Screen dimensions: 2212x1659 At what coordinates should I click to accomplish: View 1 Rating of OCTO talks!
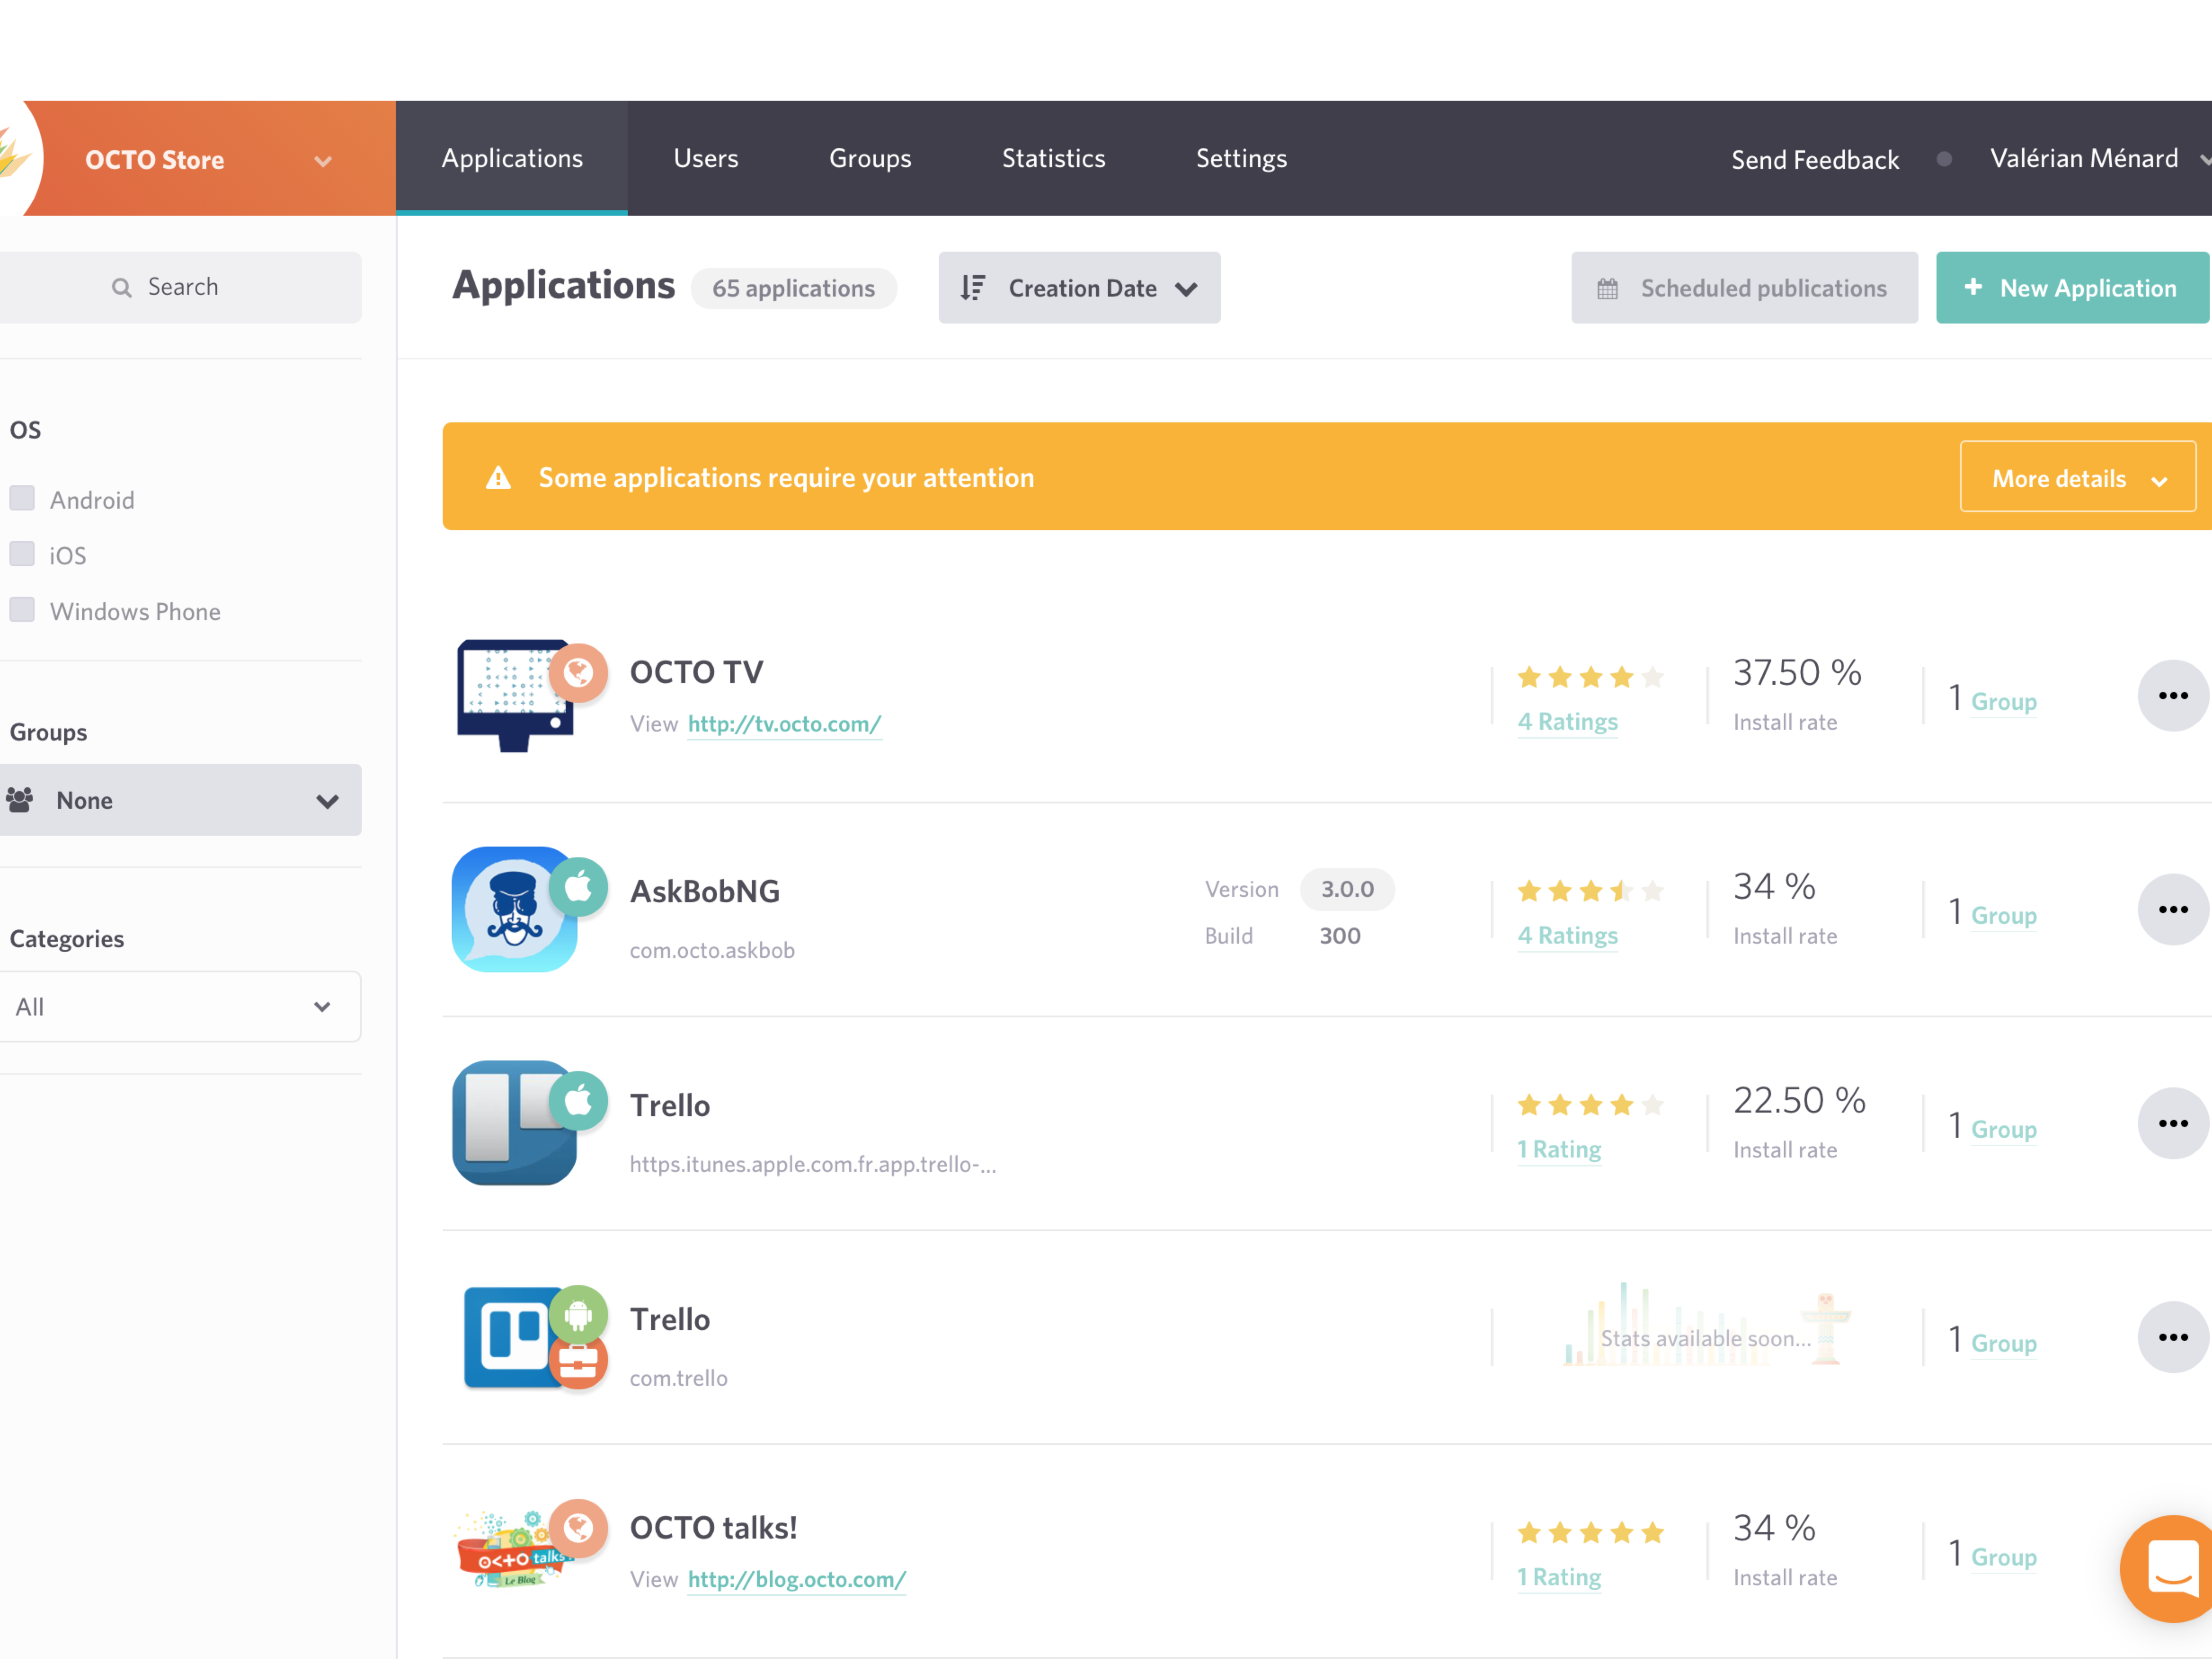click(x=1559, y=1578)
